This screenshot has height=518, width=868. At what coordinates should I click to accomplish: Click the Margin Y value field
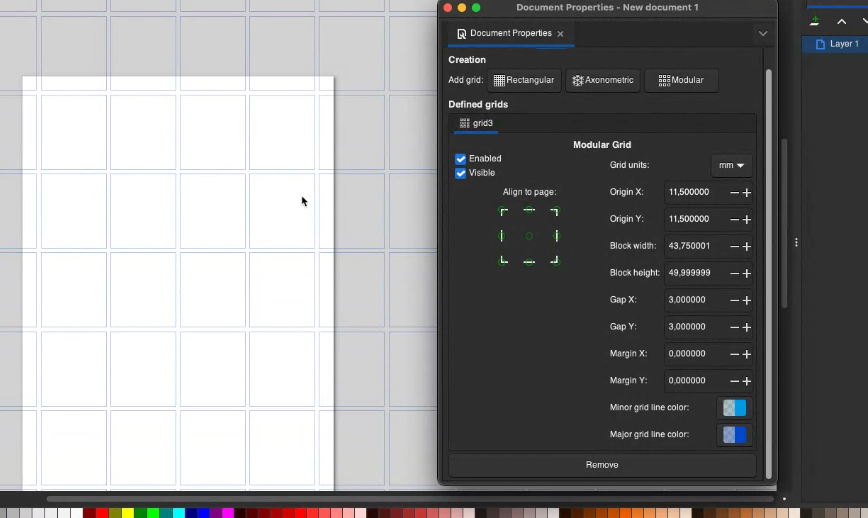(695, 381)
